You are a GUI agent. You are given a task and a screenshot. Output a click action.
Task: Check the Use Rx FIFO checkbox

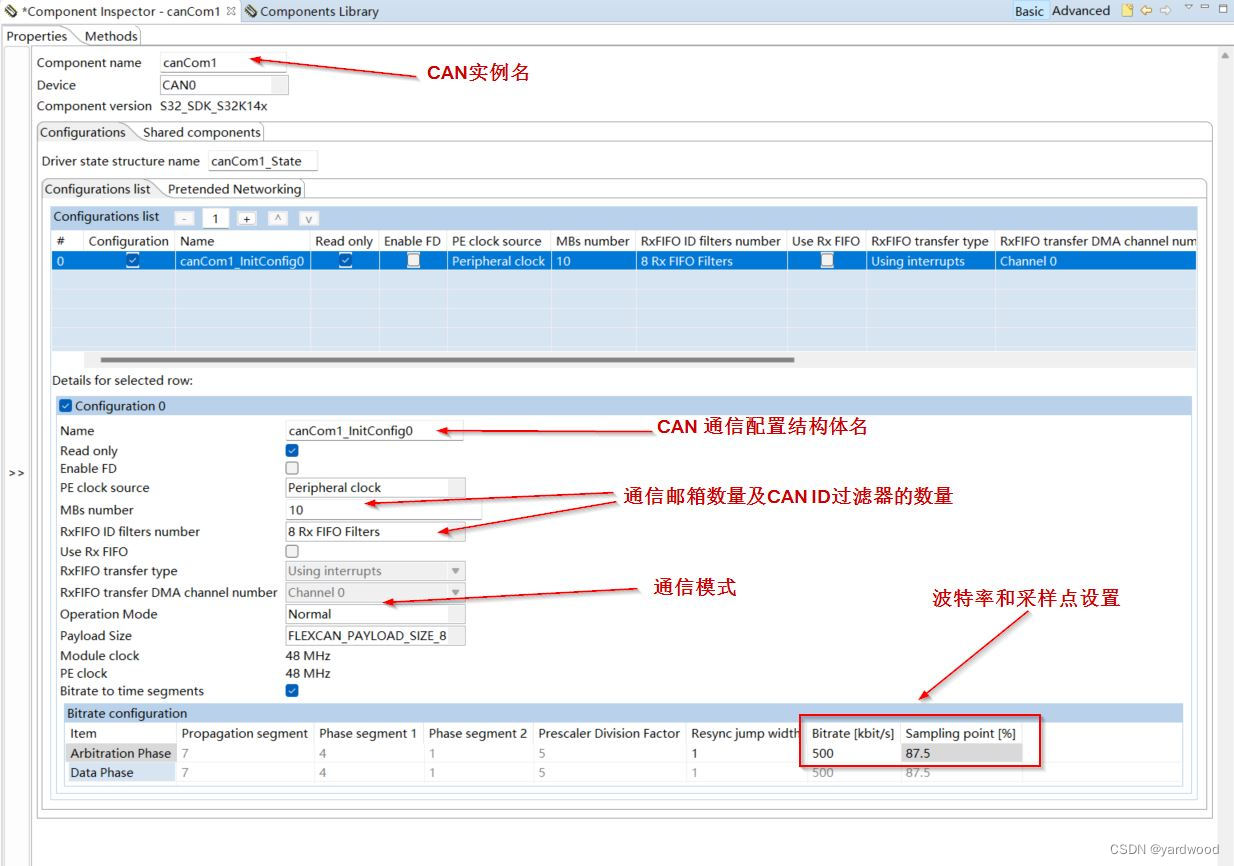(291, 551)
